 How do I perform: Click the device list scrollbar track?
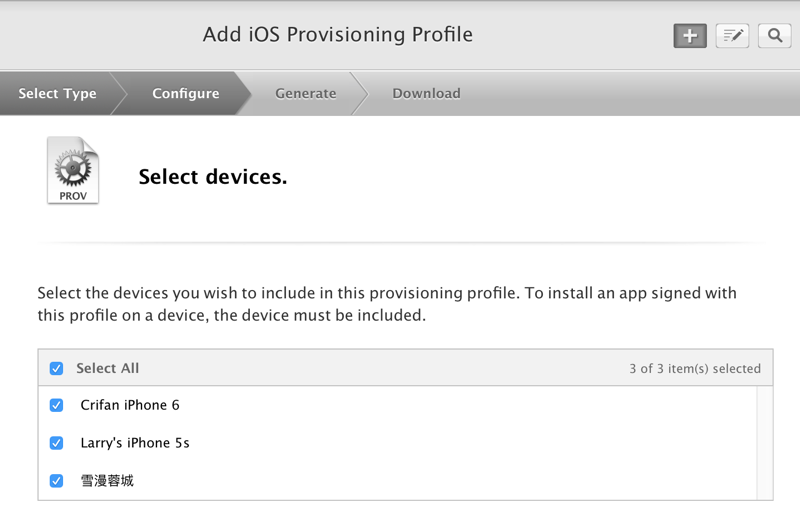[765, 443]
